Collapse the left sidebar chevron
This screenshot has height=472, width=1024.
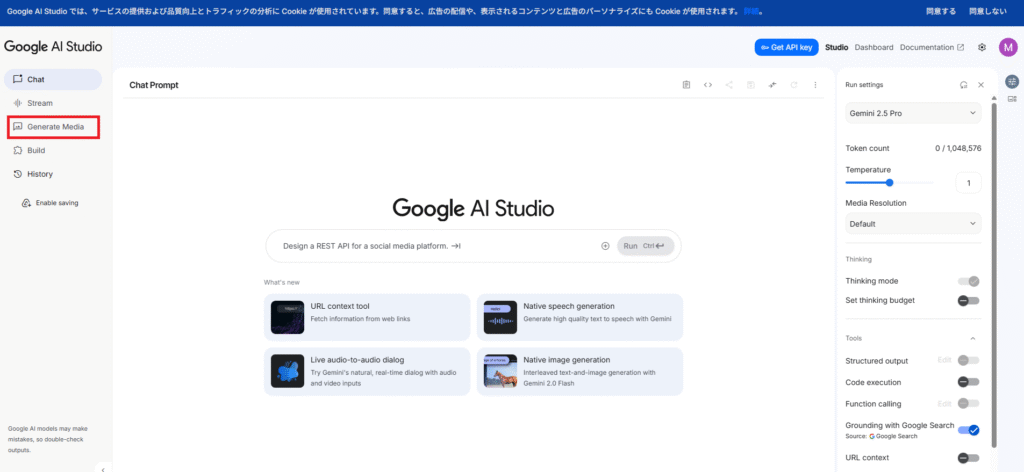point(104,468)
